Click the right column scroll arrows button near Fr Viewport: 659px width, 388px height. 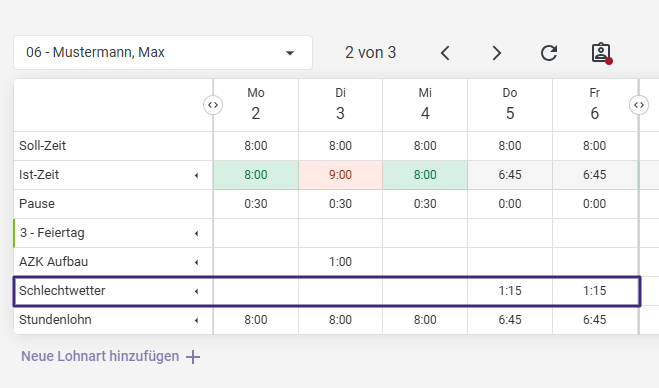(x=639, y=105)
